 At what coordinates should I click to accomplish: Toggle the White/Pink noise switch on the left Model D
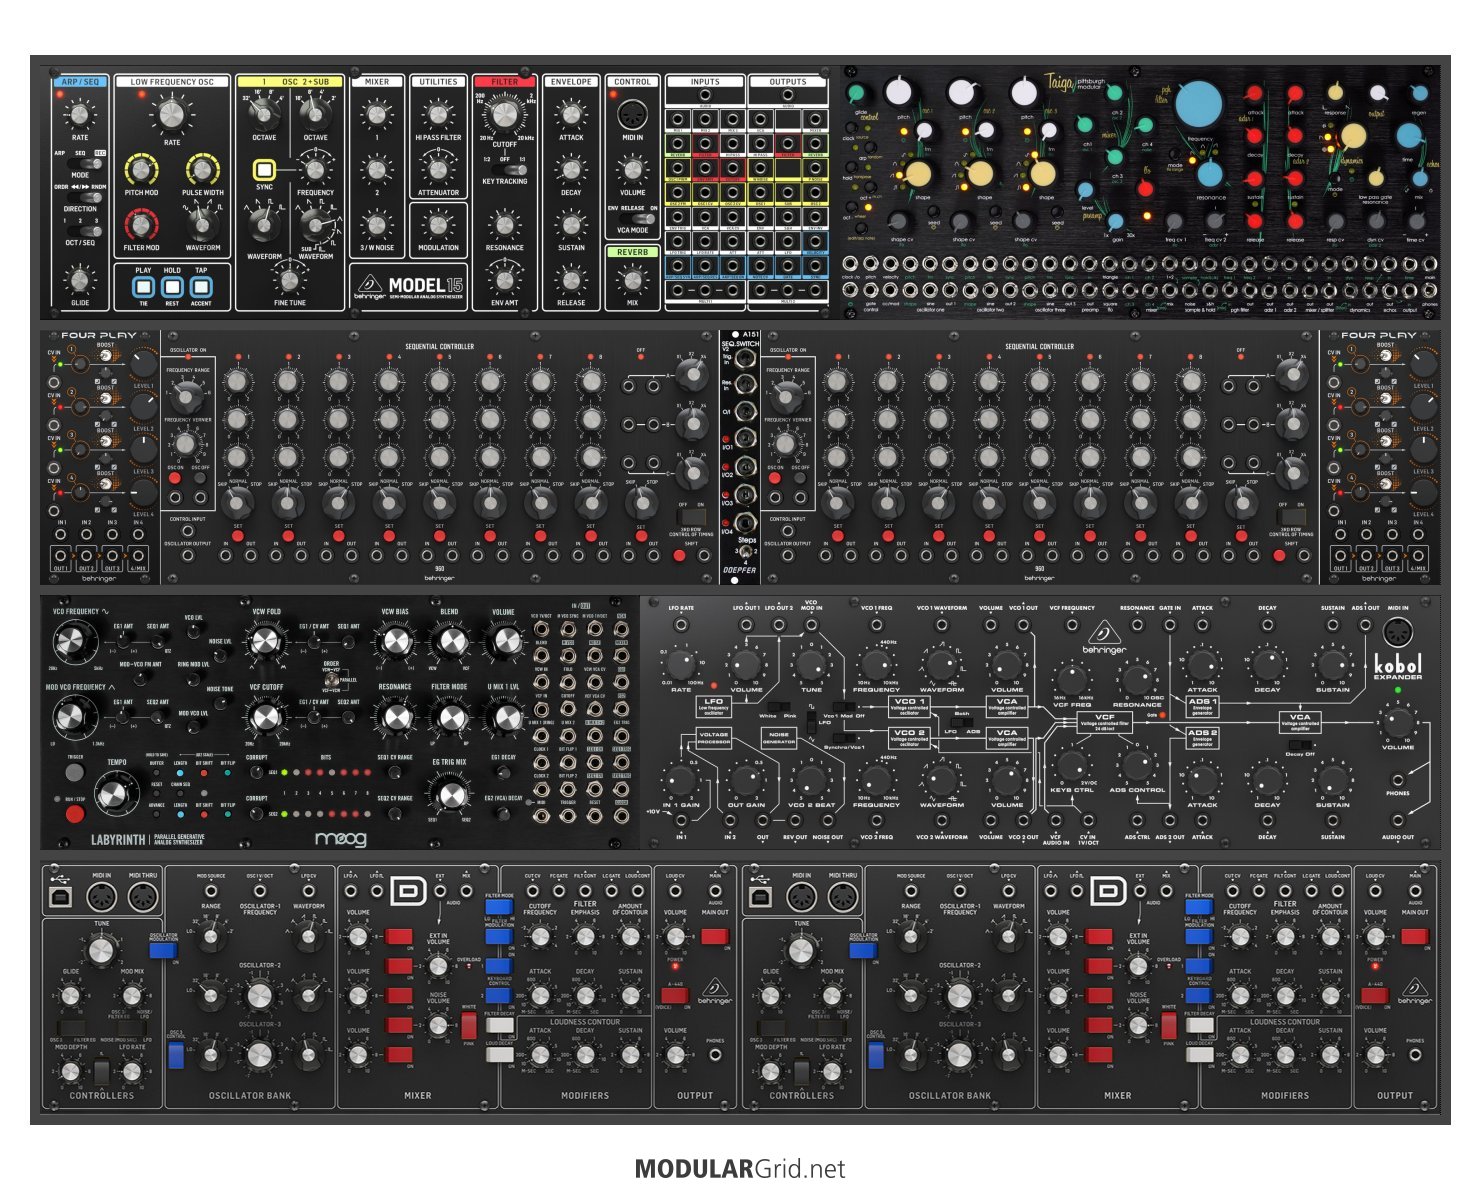click(469, 1026)
